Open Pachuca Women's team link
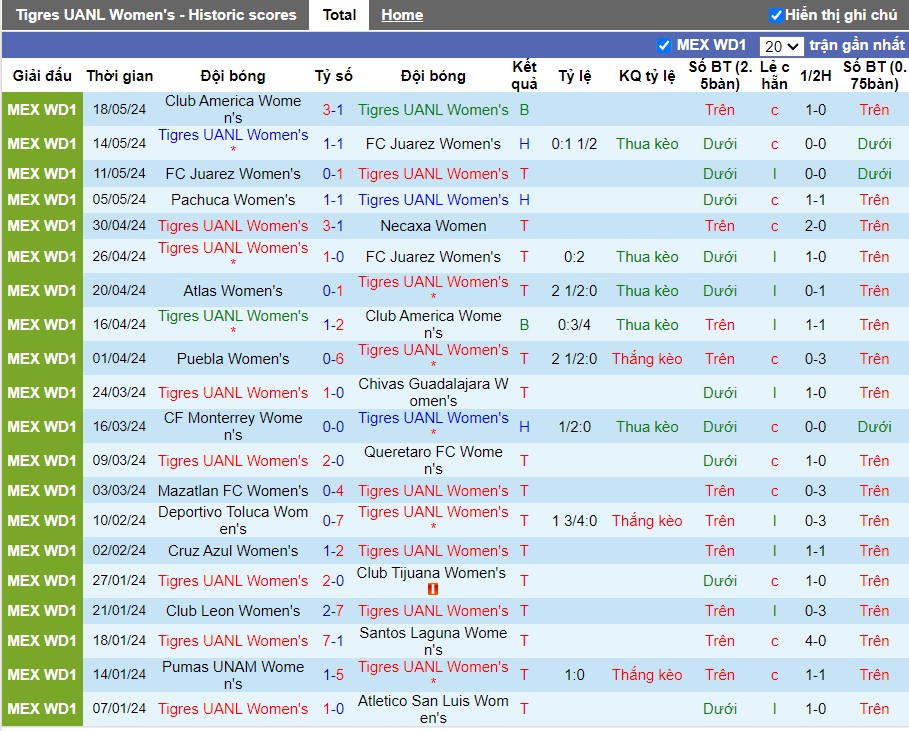 pos(233,200)
